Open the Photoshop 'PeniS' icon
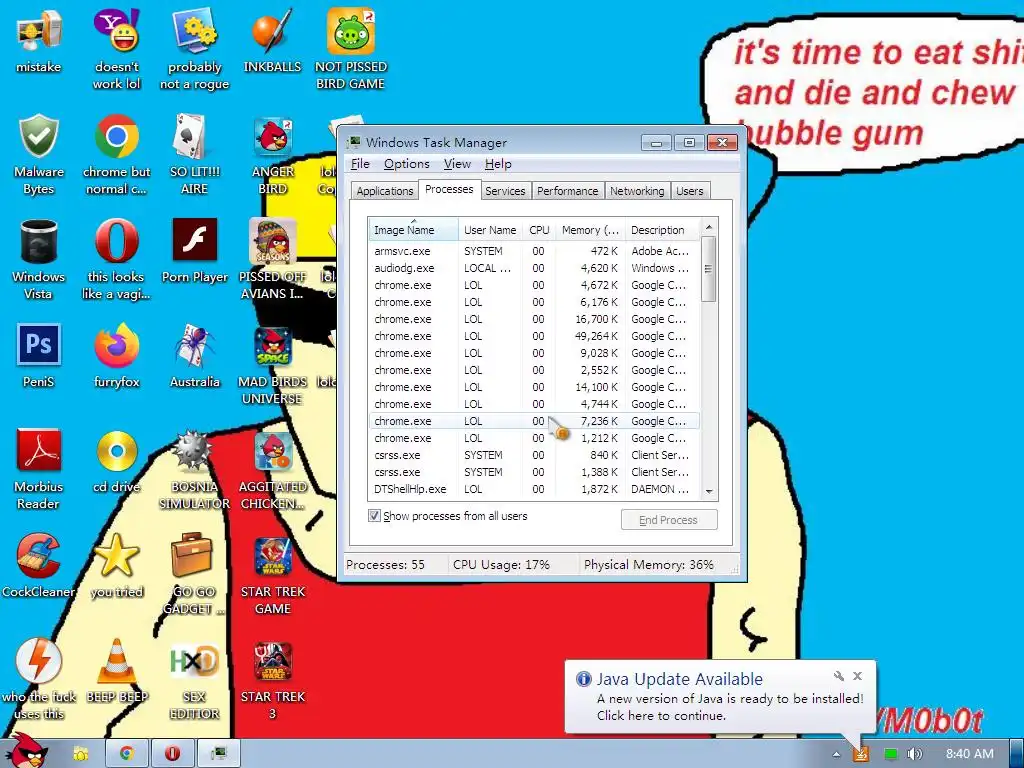Viewport: 1024px width, 768px height. 39,355
